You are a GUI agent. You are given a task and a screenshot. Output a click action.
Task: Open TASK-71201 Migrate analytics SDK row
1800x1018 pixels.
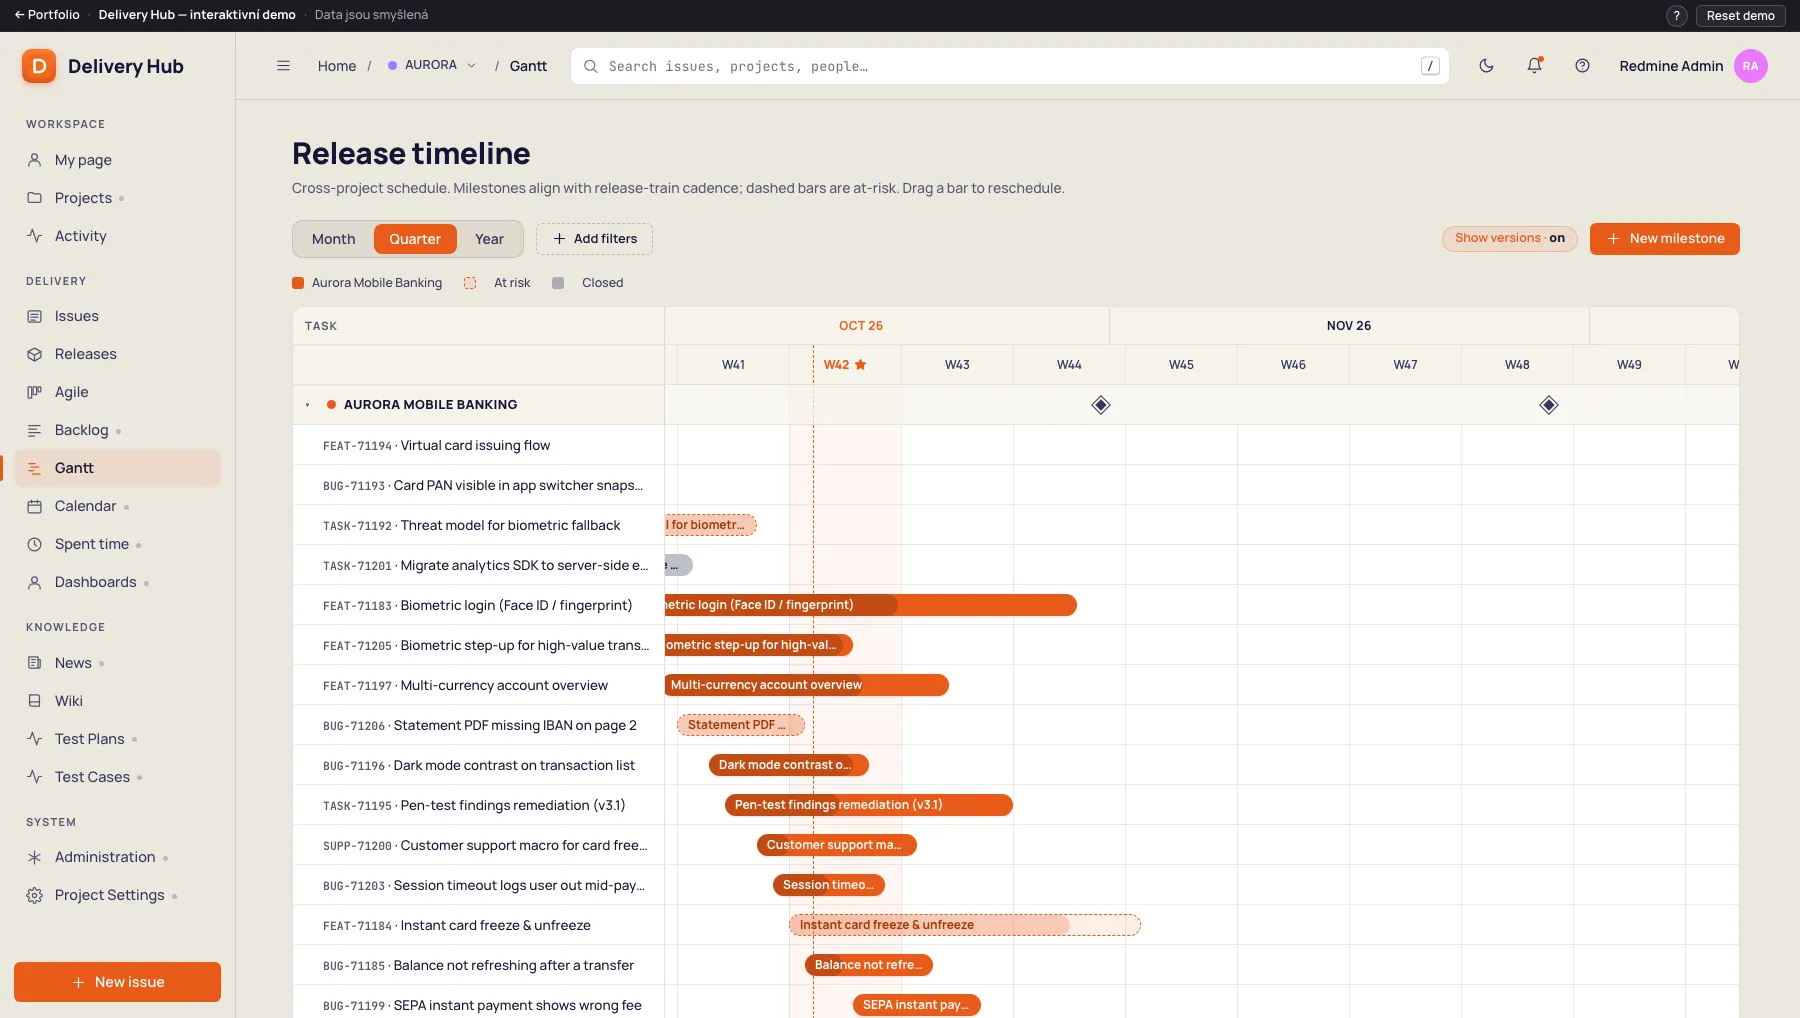[478, 565]
